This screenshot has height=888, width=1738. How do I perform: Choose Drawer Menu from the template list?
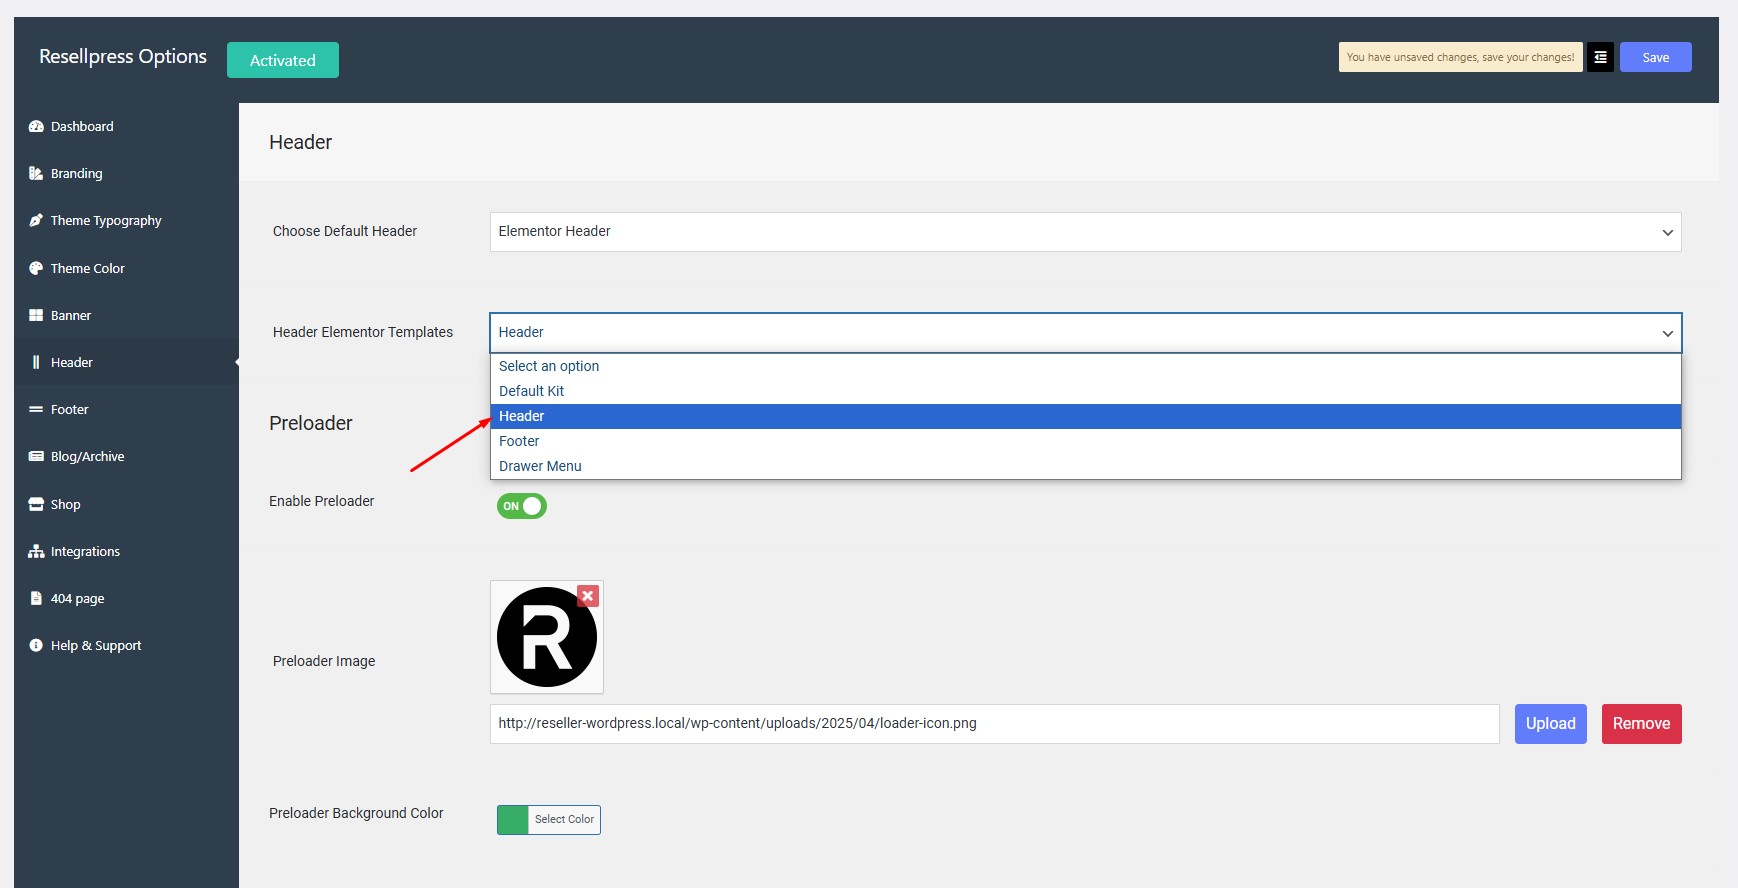click(x=540, y=466)
